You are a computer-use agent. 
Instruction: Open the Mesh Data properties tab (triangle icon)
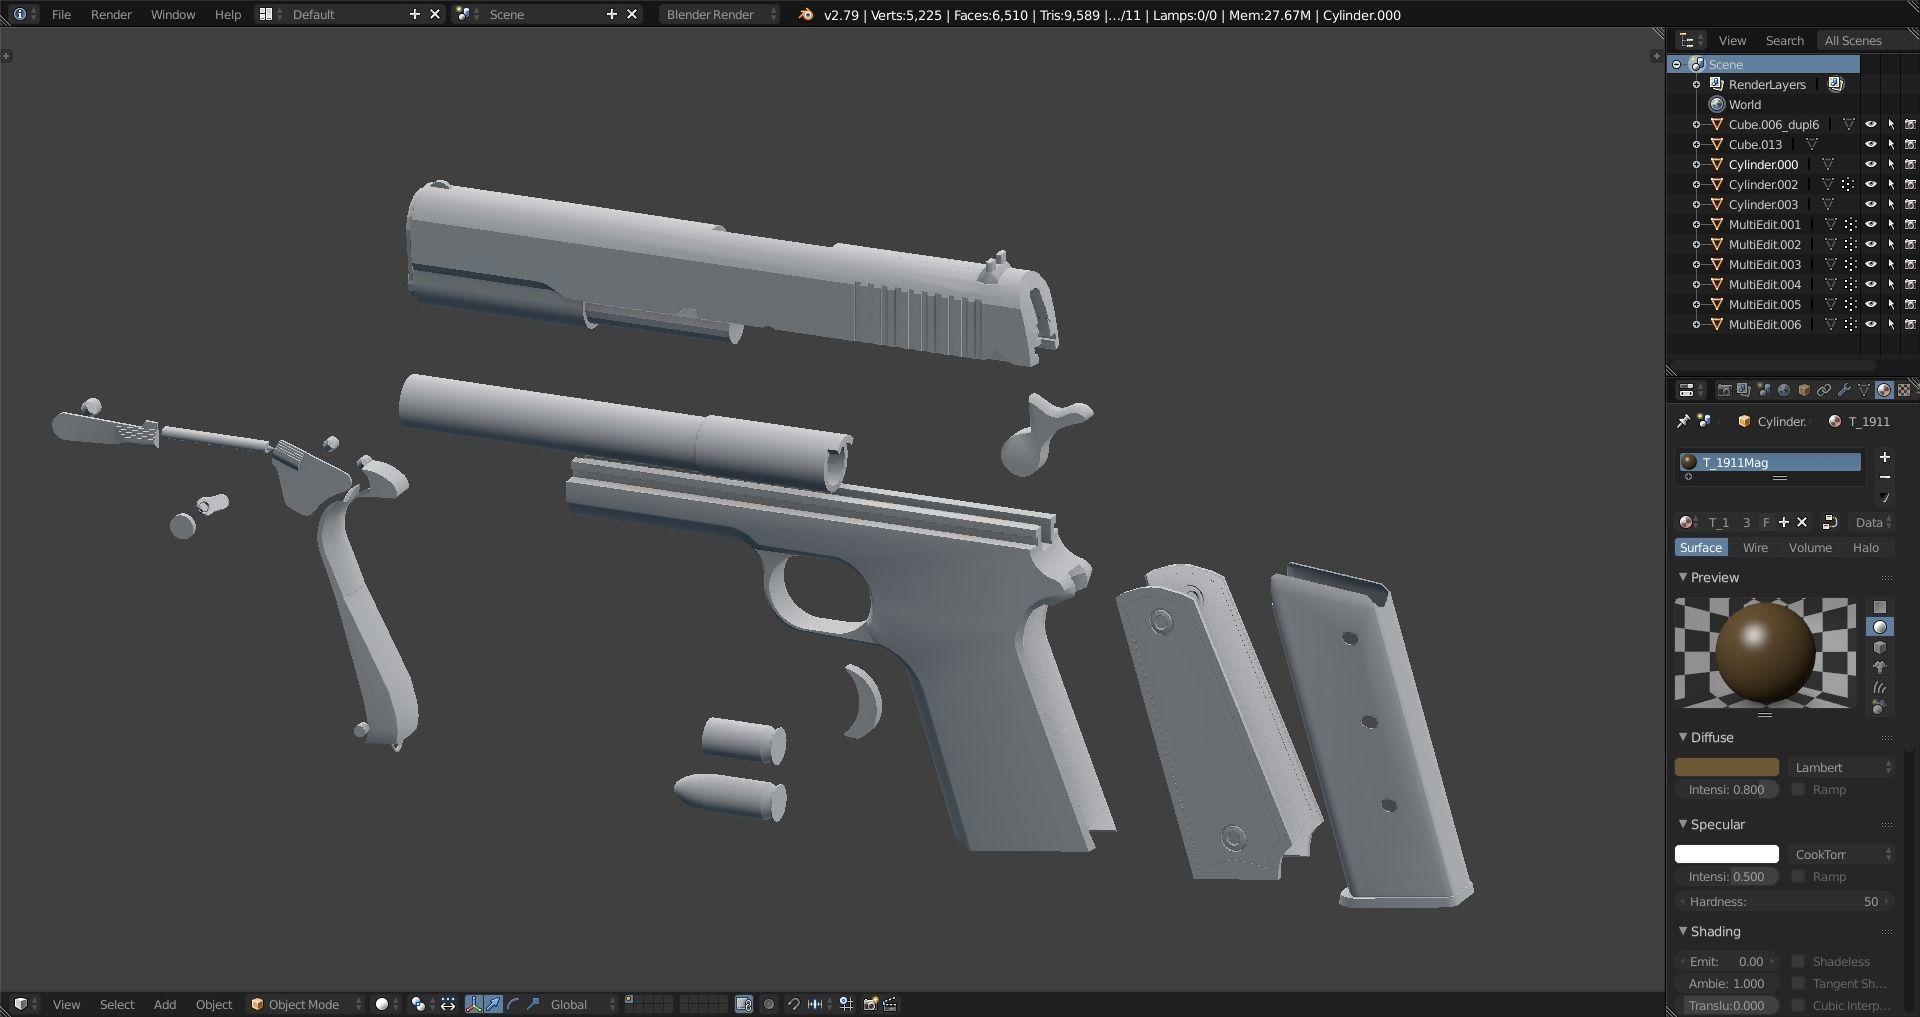coord(1864,390)
